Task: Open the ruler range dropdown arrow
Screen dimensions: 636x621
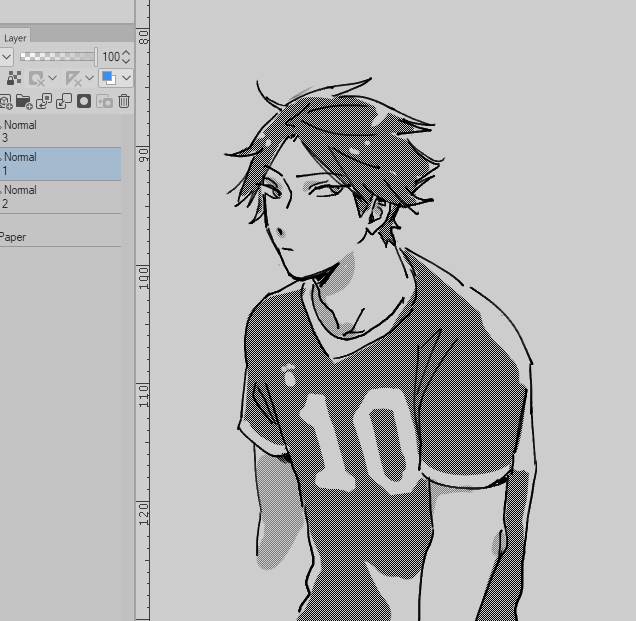Action: [x=89, y=78]
